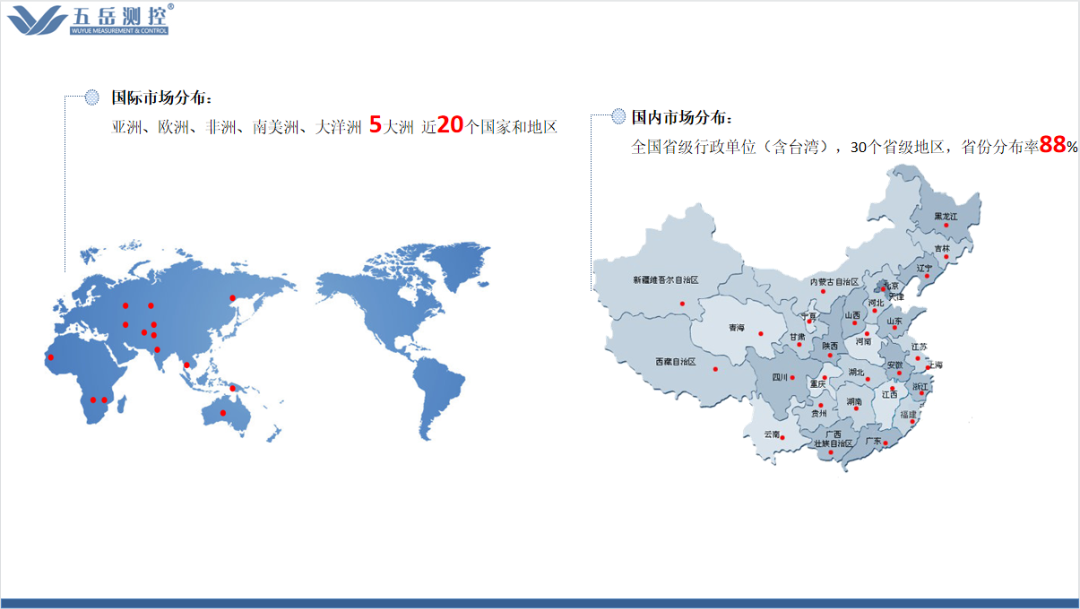Viewport: 1080px width, 609px height.
Task: Select the red marker in 黑龙江 province
Action: point(946,225)
